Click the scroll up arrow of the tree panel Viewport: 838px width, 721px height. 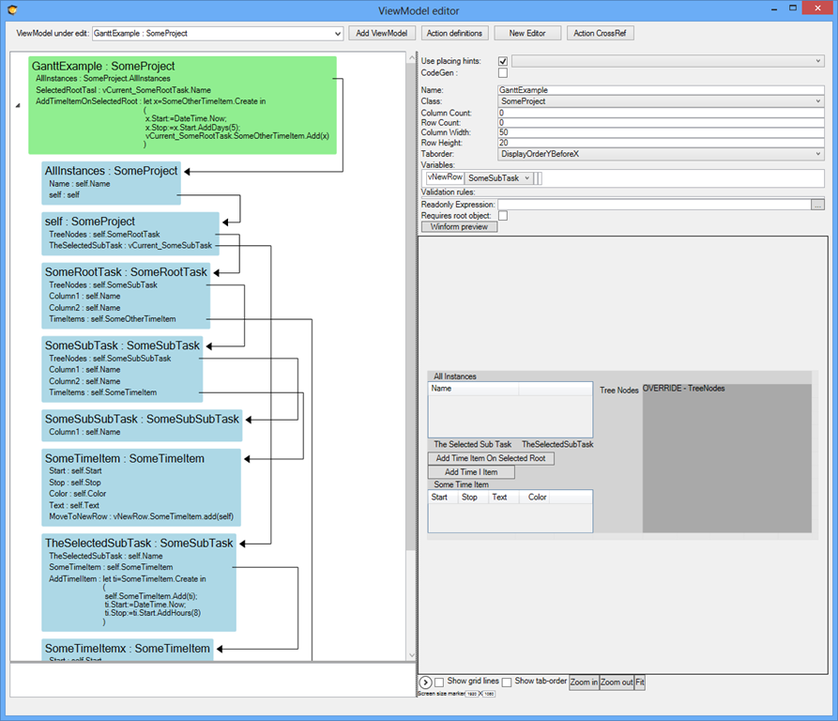(x=412, y=57)
